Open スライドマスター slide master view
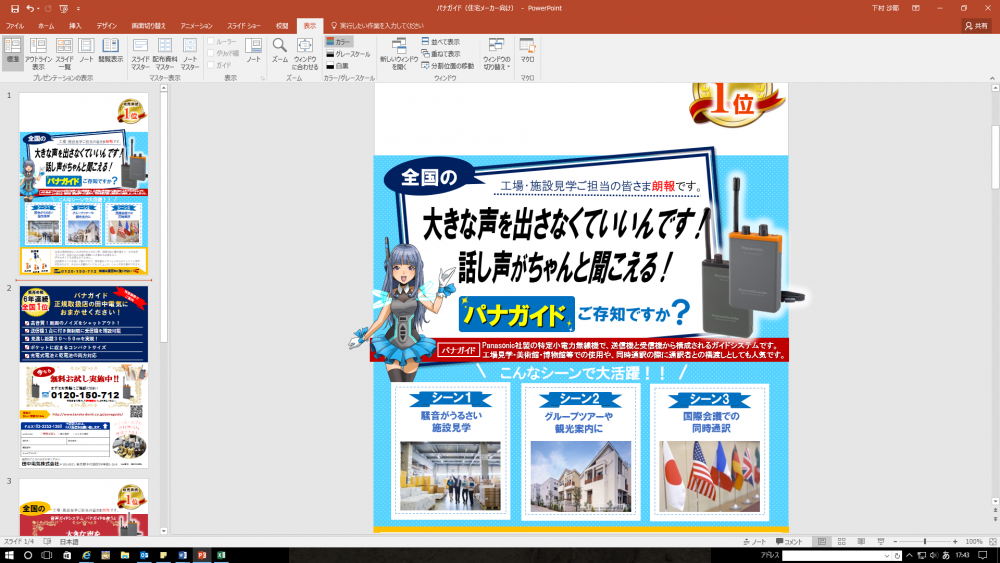This screenshot has height=563, width=1000. (140, 53)
